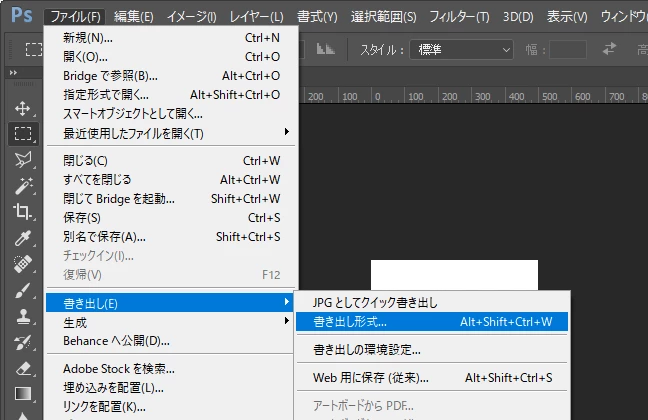Click the Photoshop Ps logo
Screen dimensions: 648x420
(21, 15)
